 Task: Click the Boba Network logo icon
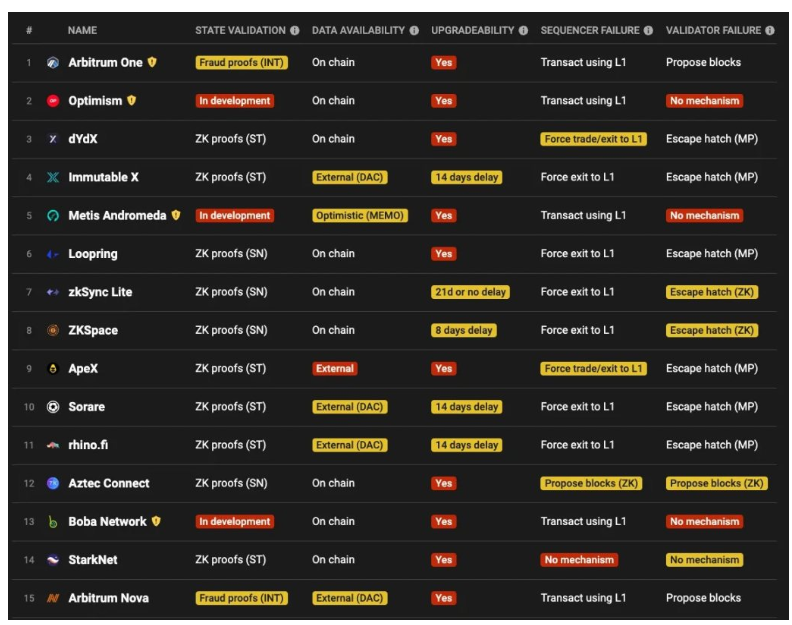coord(53,521)
